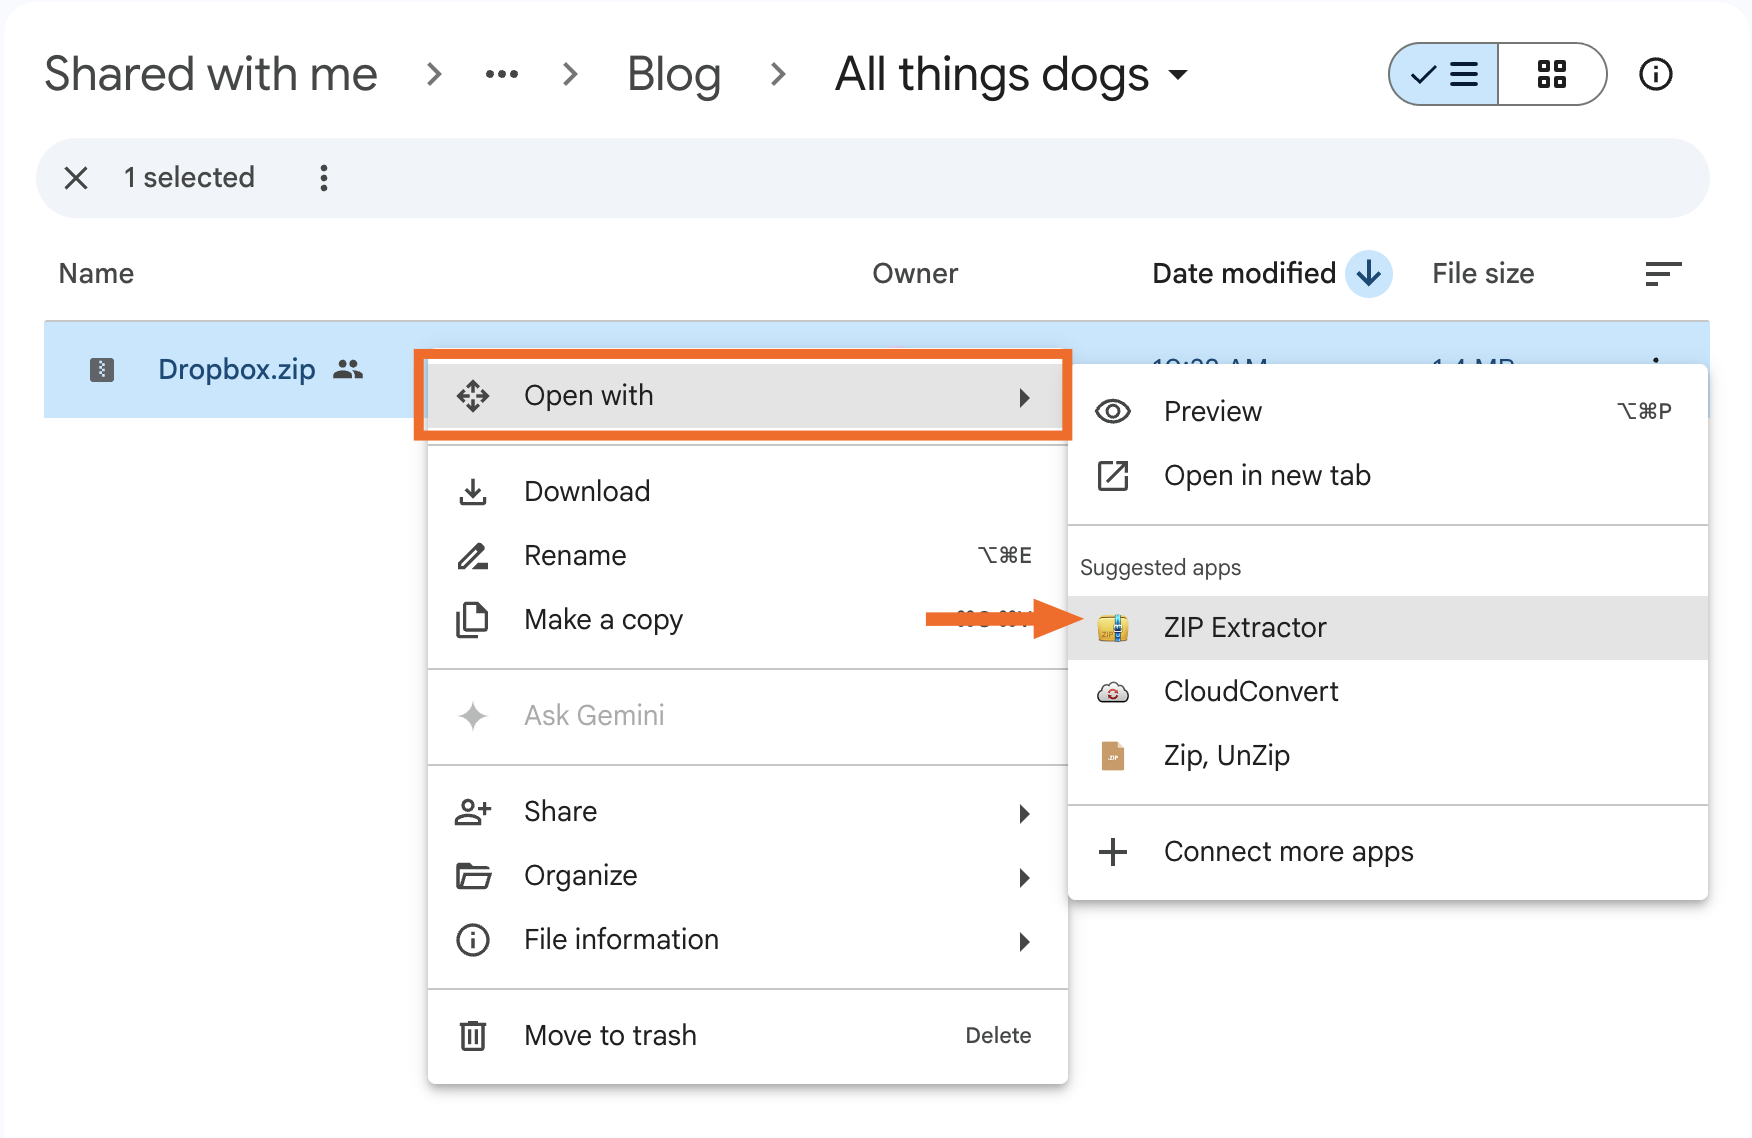Open the Open with submenu

point(747,396)
